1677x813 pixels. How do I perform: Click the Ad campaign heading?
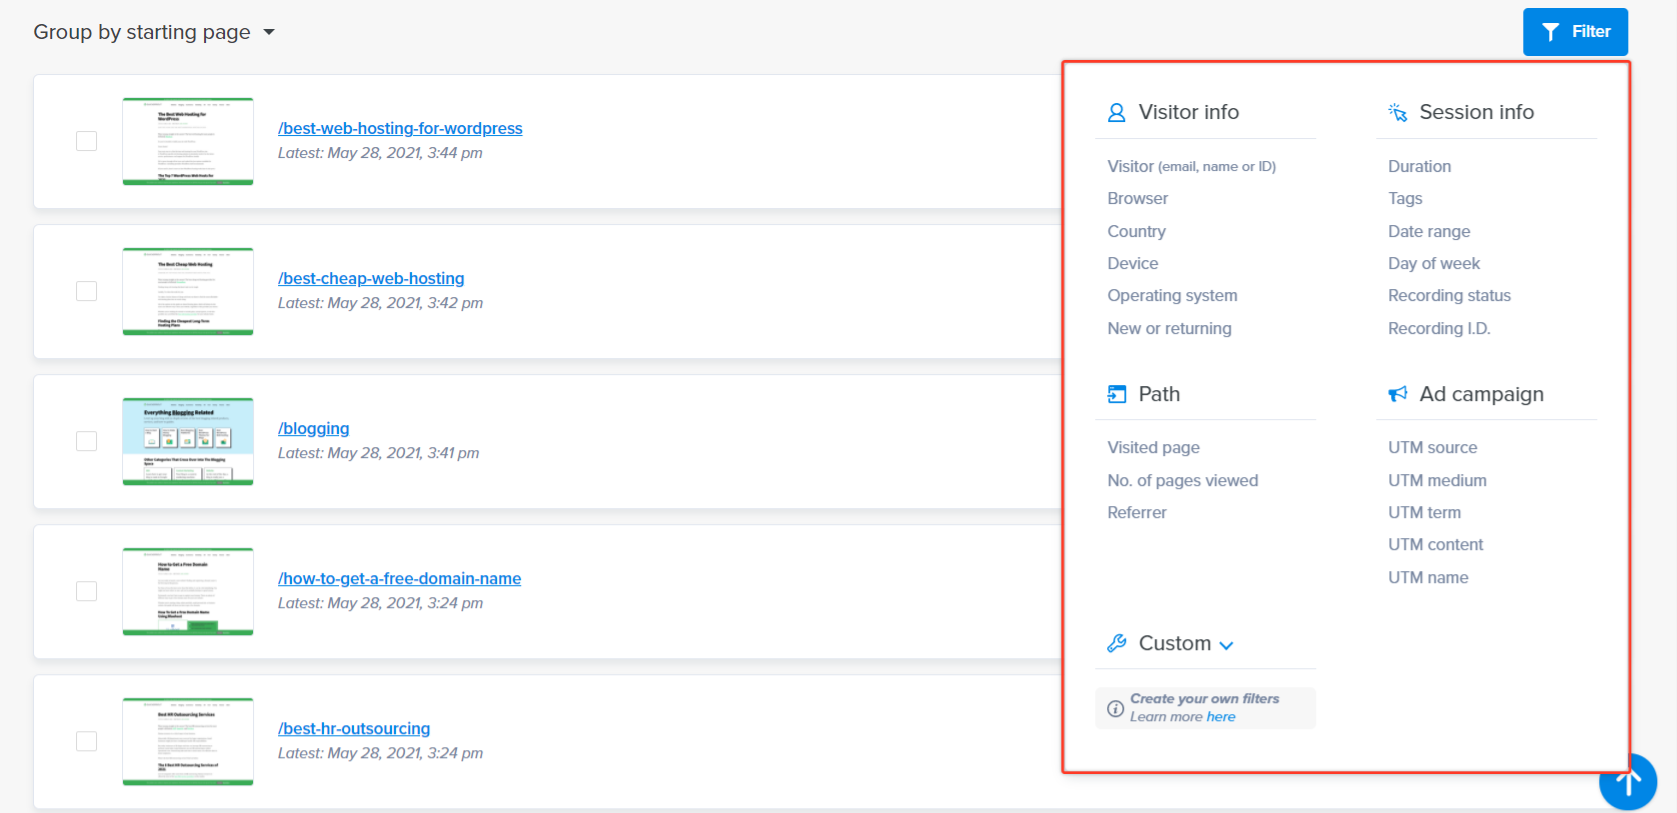pyautogui.click(x=1481, y=394)
